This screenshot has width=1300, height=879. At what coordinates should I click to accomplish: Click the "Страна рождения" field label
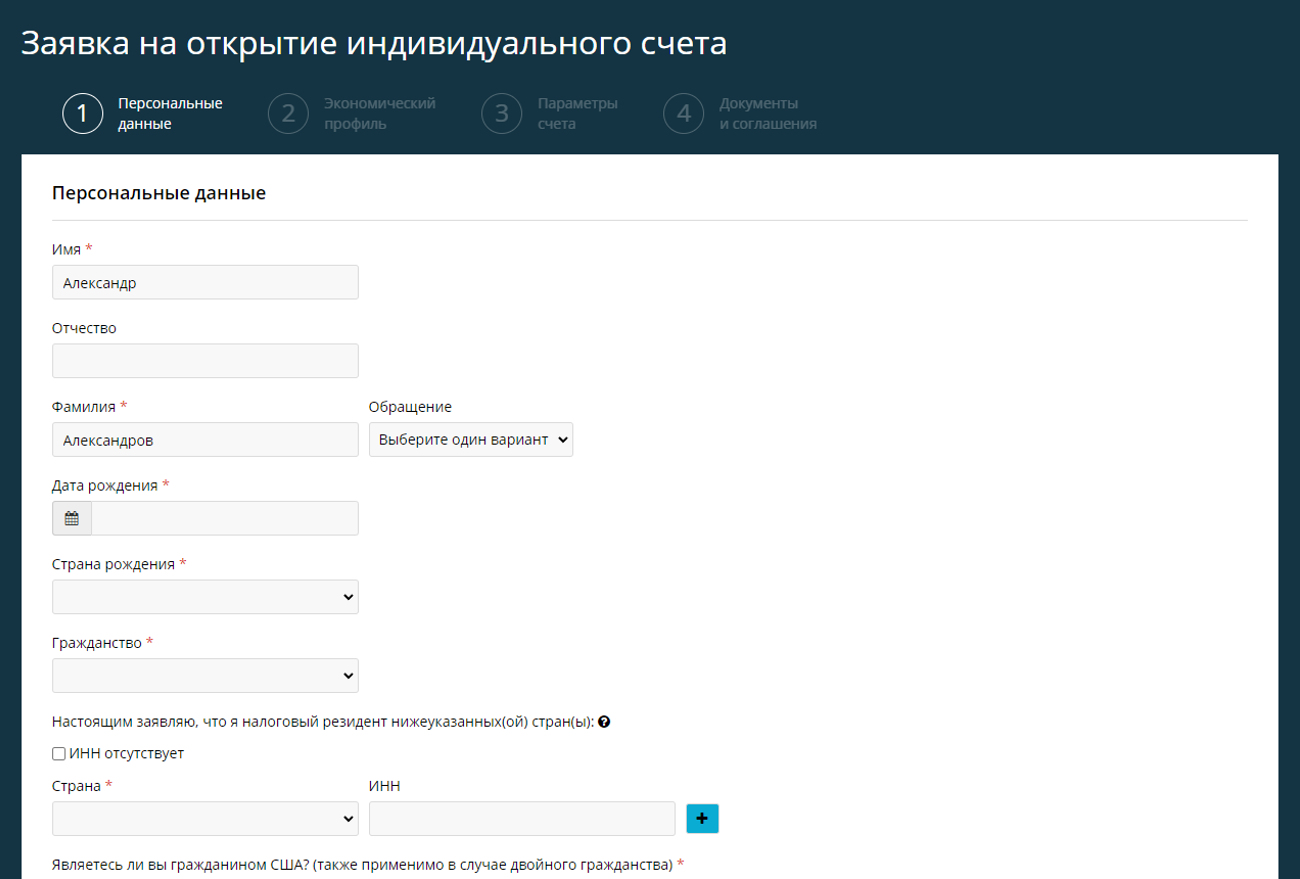[x=113, y=564]
